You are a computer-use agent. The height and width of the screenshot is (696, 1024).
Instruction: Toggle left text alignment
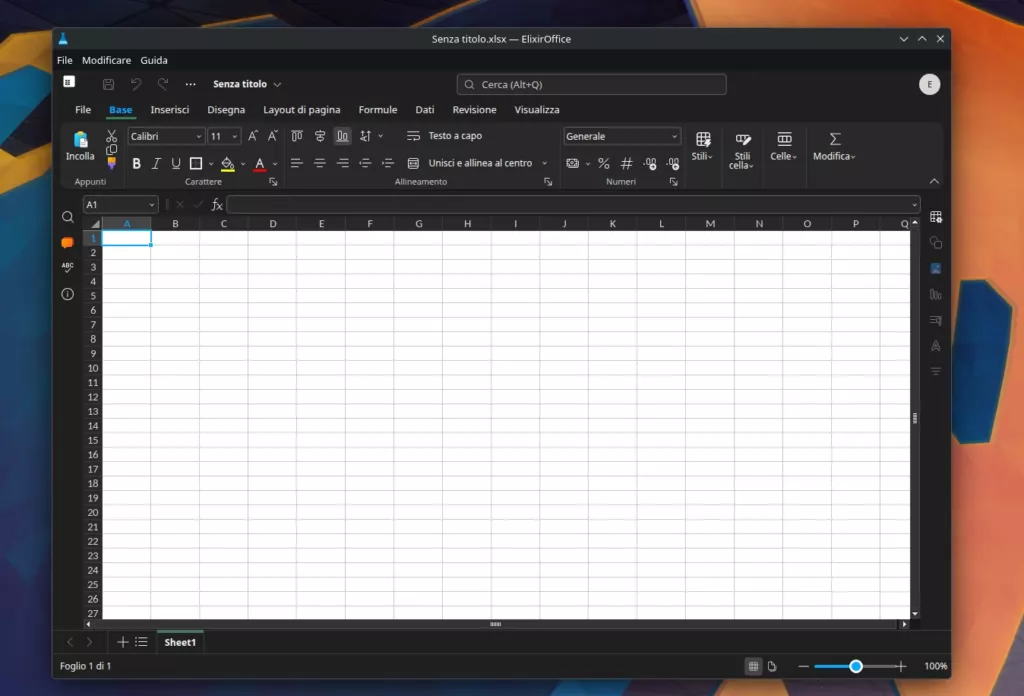296,163
